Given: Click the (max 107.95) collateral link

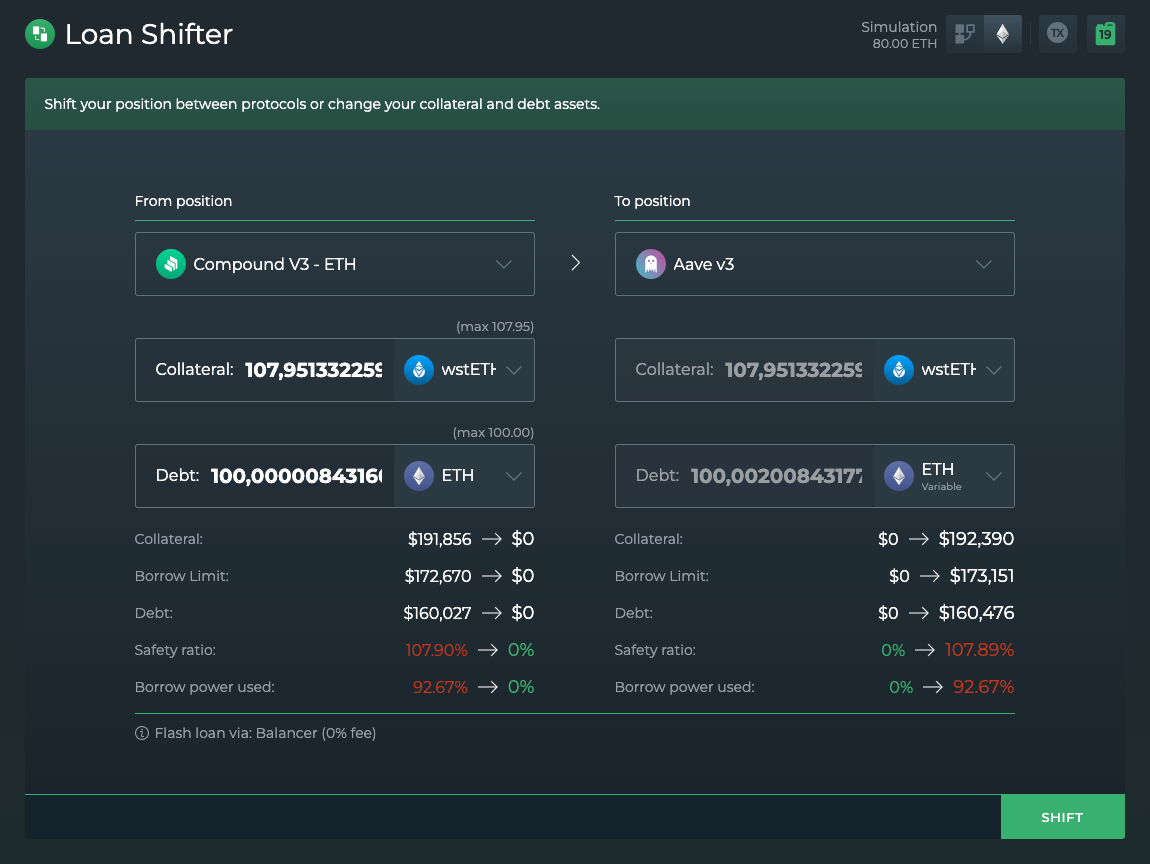Looking at the screenshot, I should [495, 326].
